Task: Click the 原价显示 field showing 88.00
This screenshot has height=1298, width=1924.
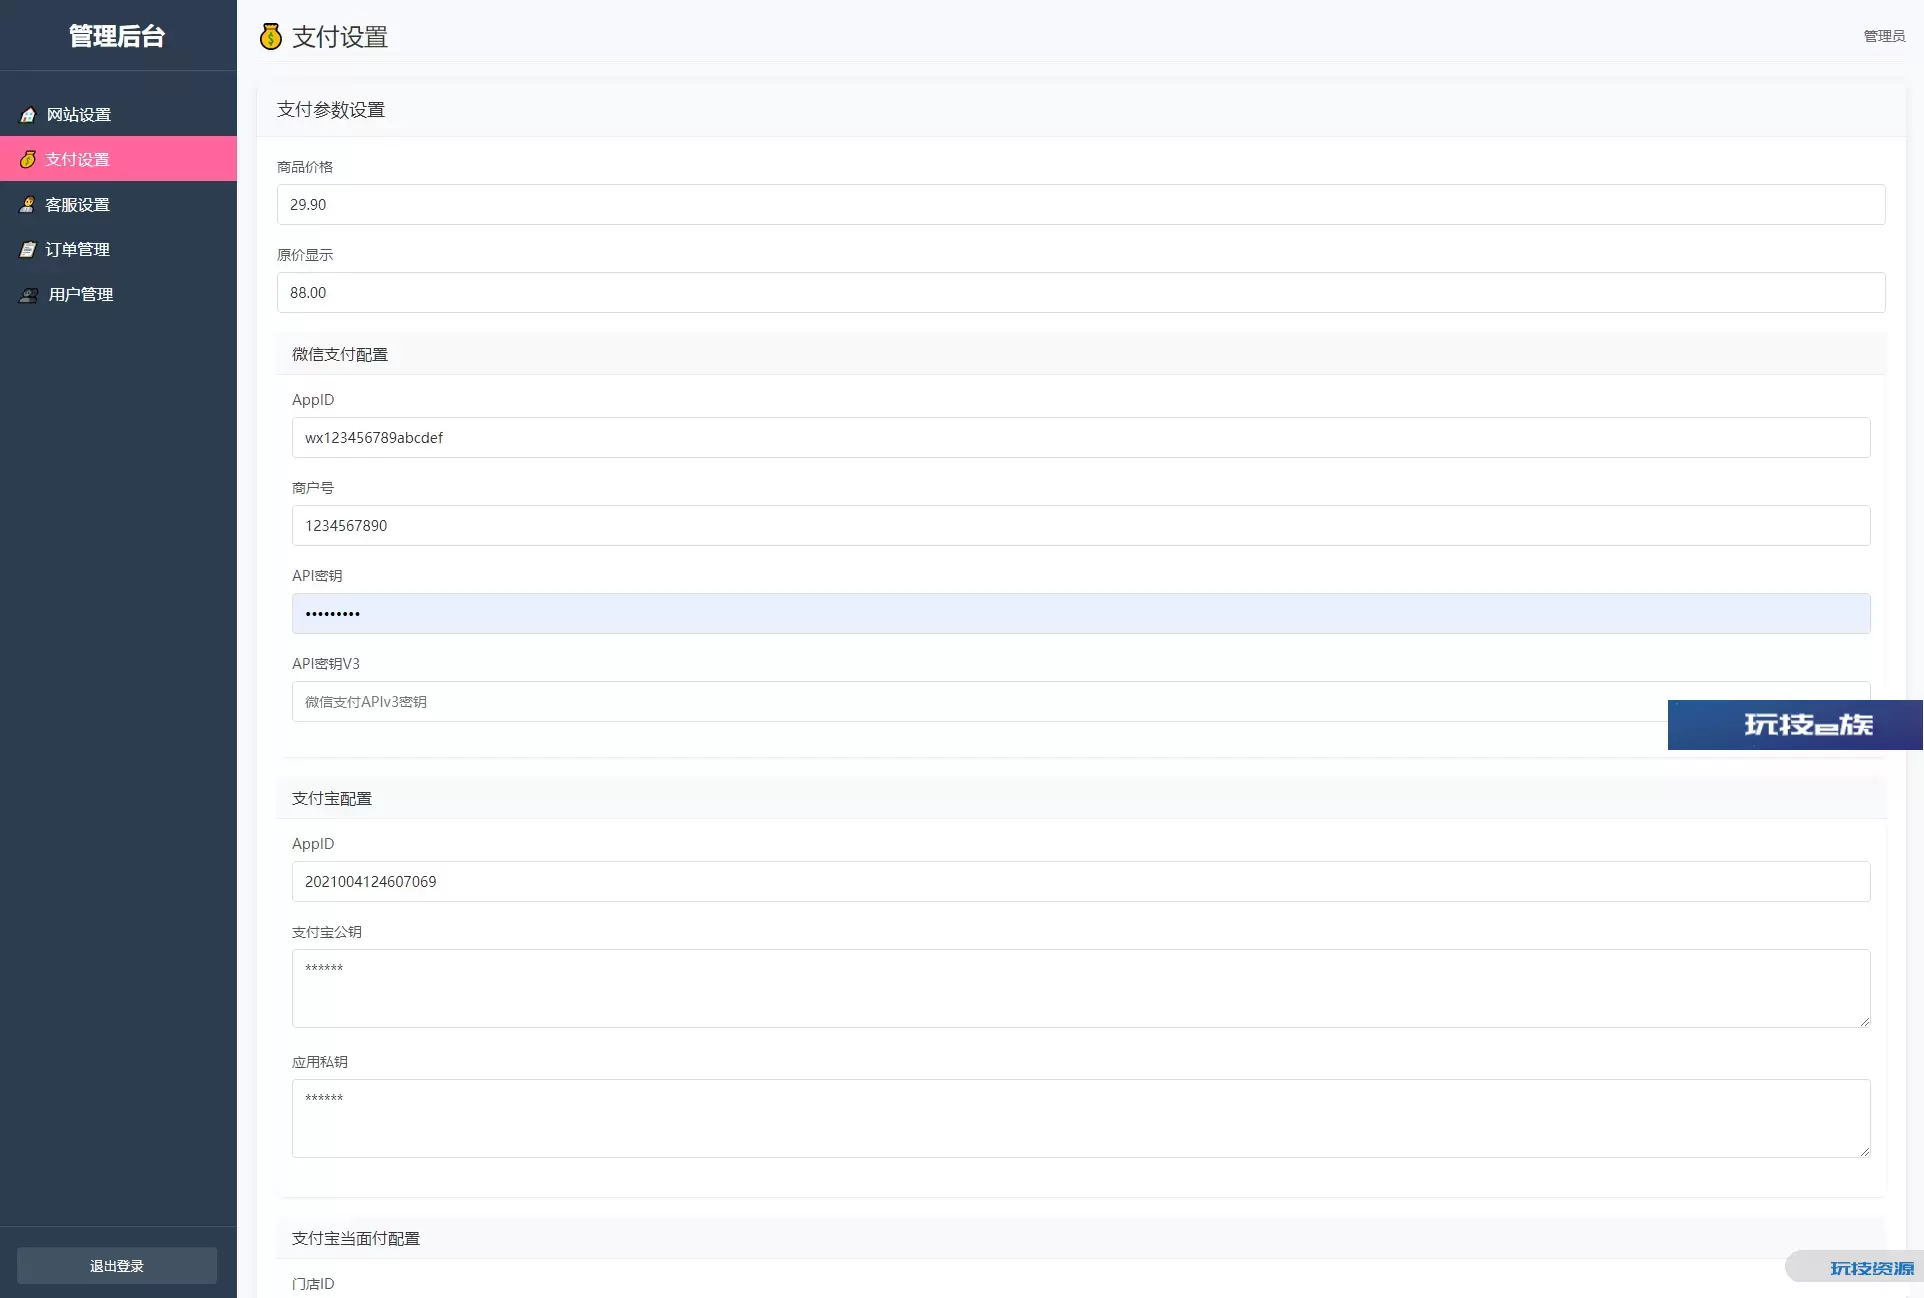Action: pos(1080,293)
